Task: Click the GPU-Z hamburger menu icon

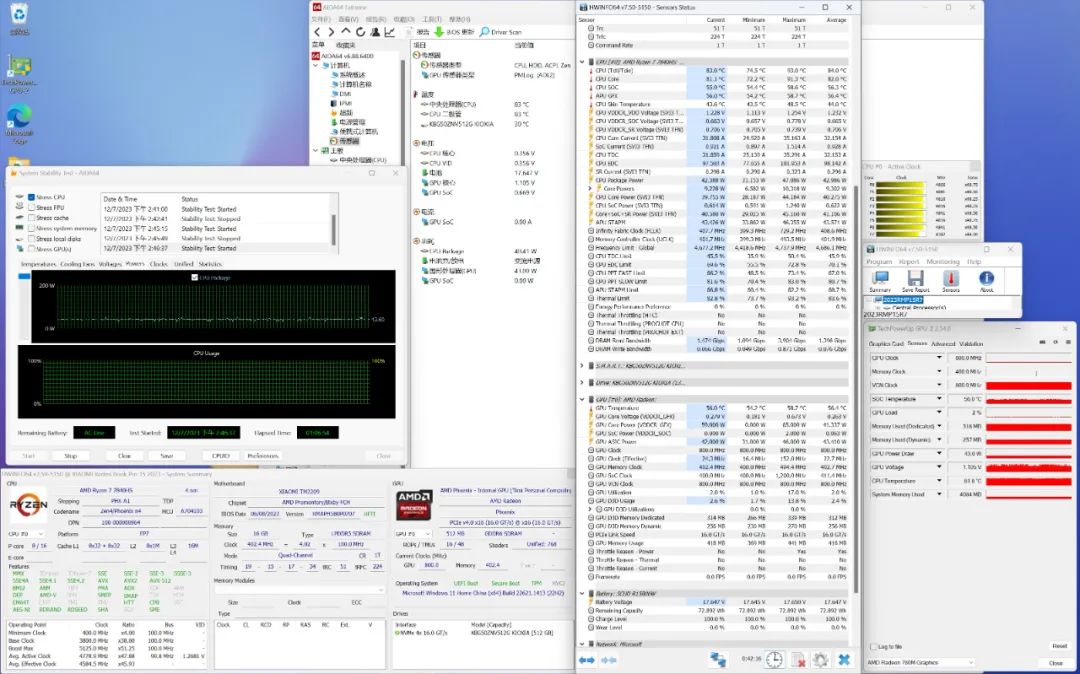Action: [x=1066, y=342]
